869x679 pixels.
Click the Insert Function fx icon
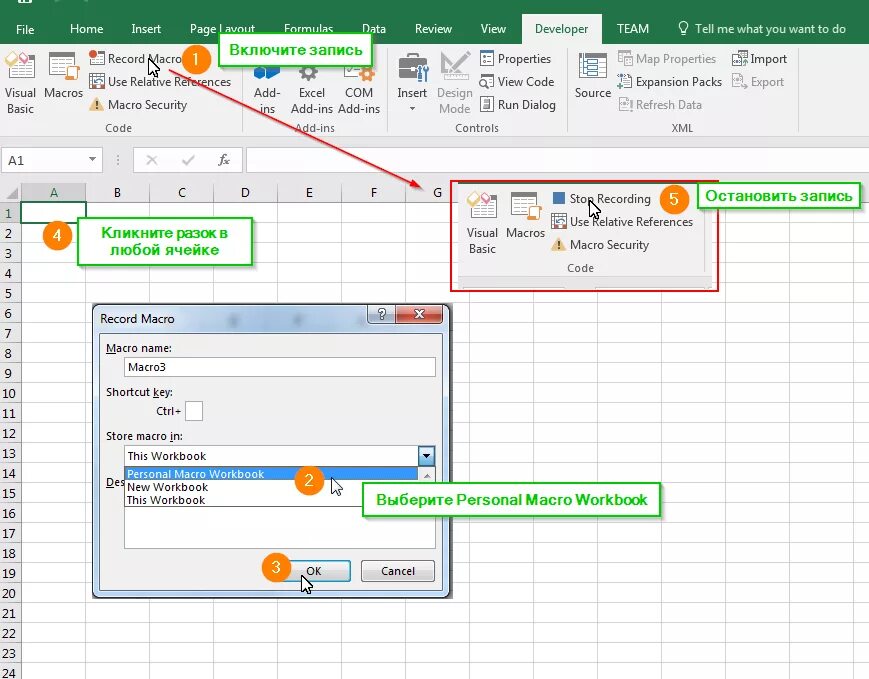point(223,160)
